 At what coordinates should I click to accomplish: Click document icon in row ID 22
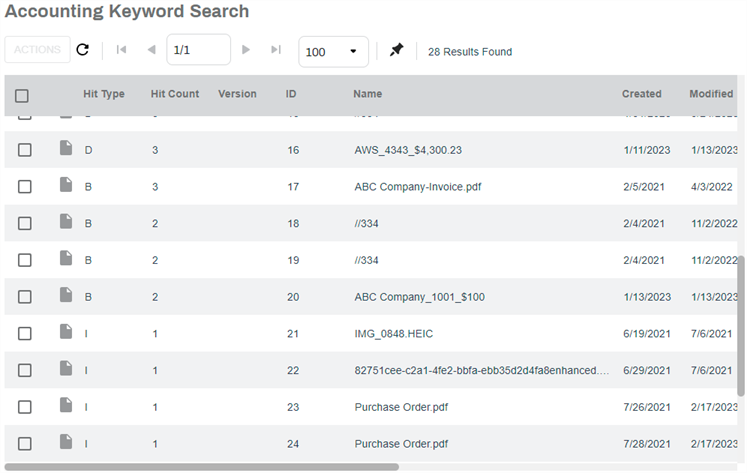66,368
